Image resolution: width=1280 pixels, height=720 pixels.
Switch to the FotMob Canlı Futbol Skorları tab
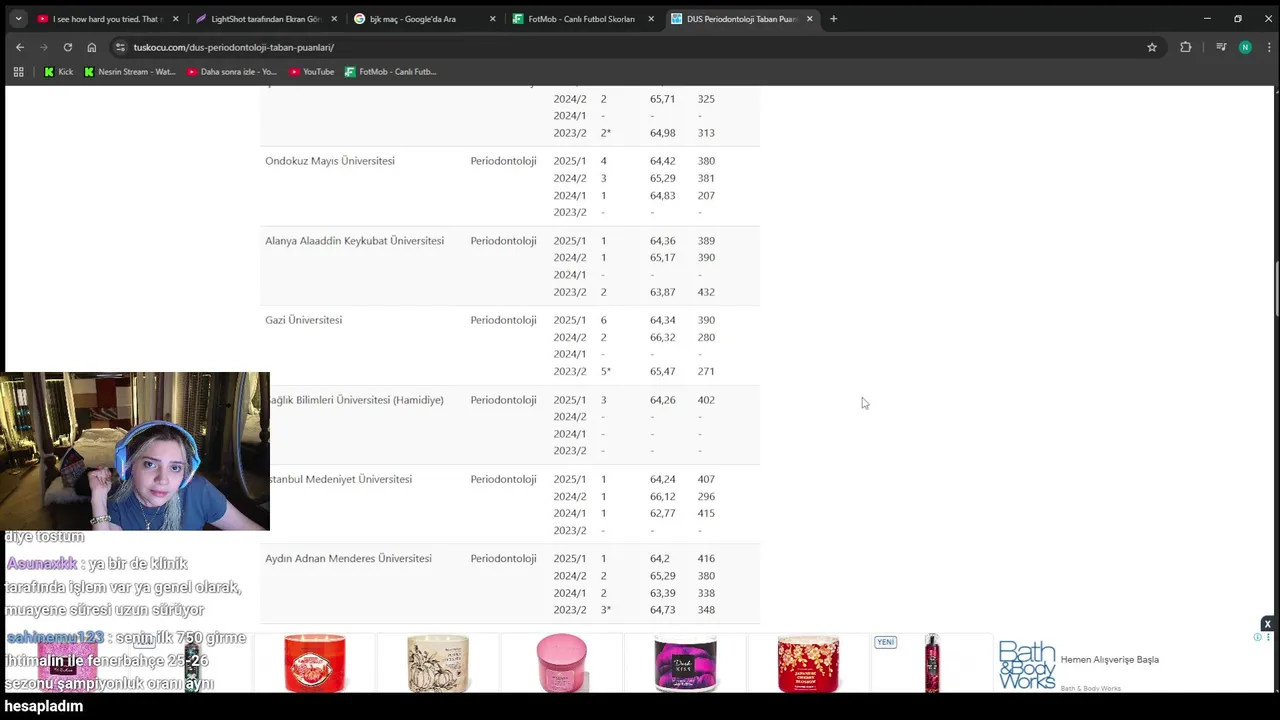click(583, 19)
